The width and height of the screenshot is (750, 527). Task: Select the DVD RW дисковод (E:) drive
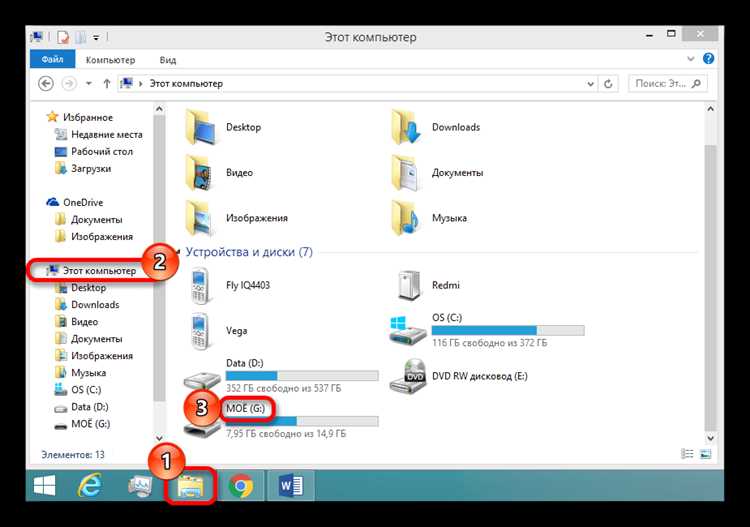pyautogui.click(x=459, y=376)
